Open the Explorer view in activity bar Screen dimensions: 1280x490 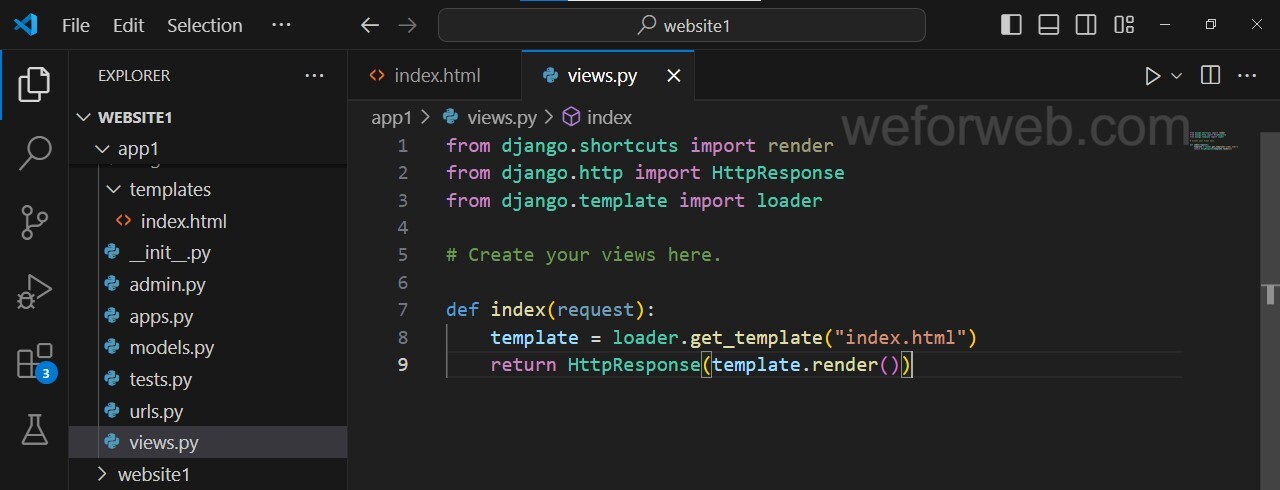[x=34, y=84]
